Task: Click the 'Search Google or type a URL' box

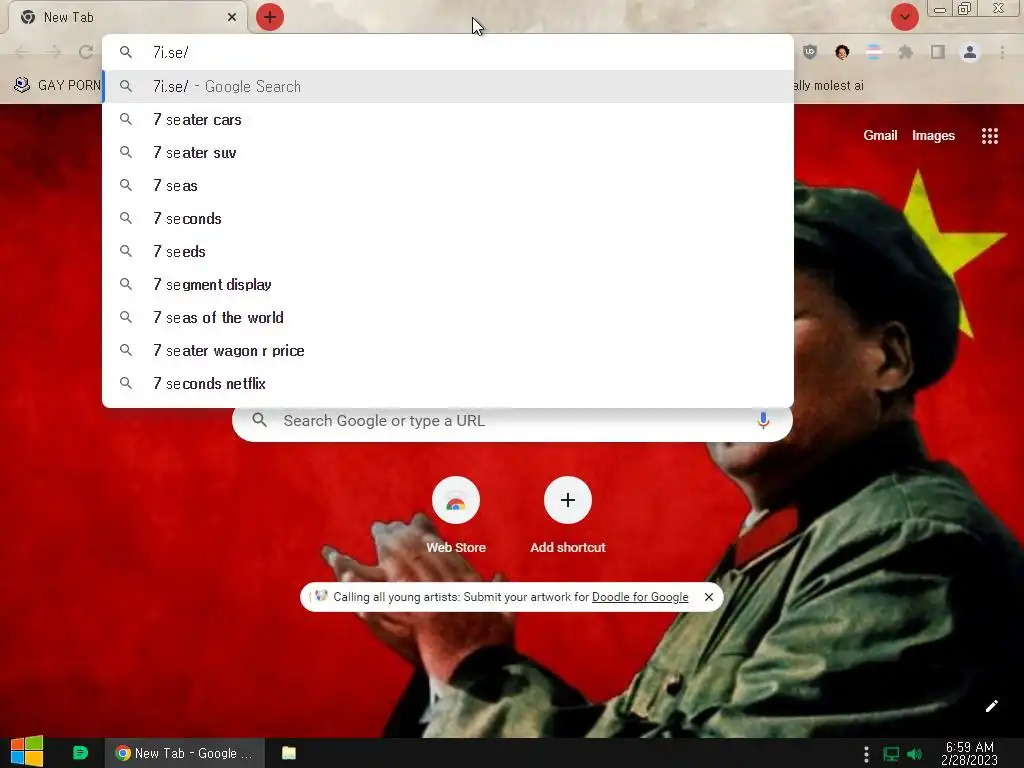Action: pyautogui.click(x=512, y=421)
